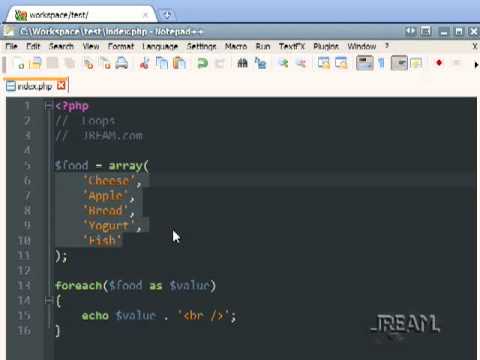The width and height of the screenshot is (480, 360).
Task: Toggle Word Wrap toolbar button
Action: (365, 63)
